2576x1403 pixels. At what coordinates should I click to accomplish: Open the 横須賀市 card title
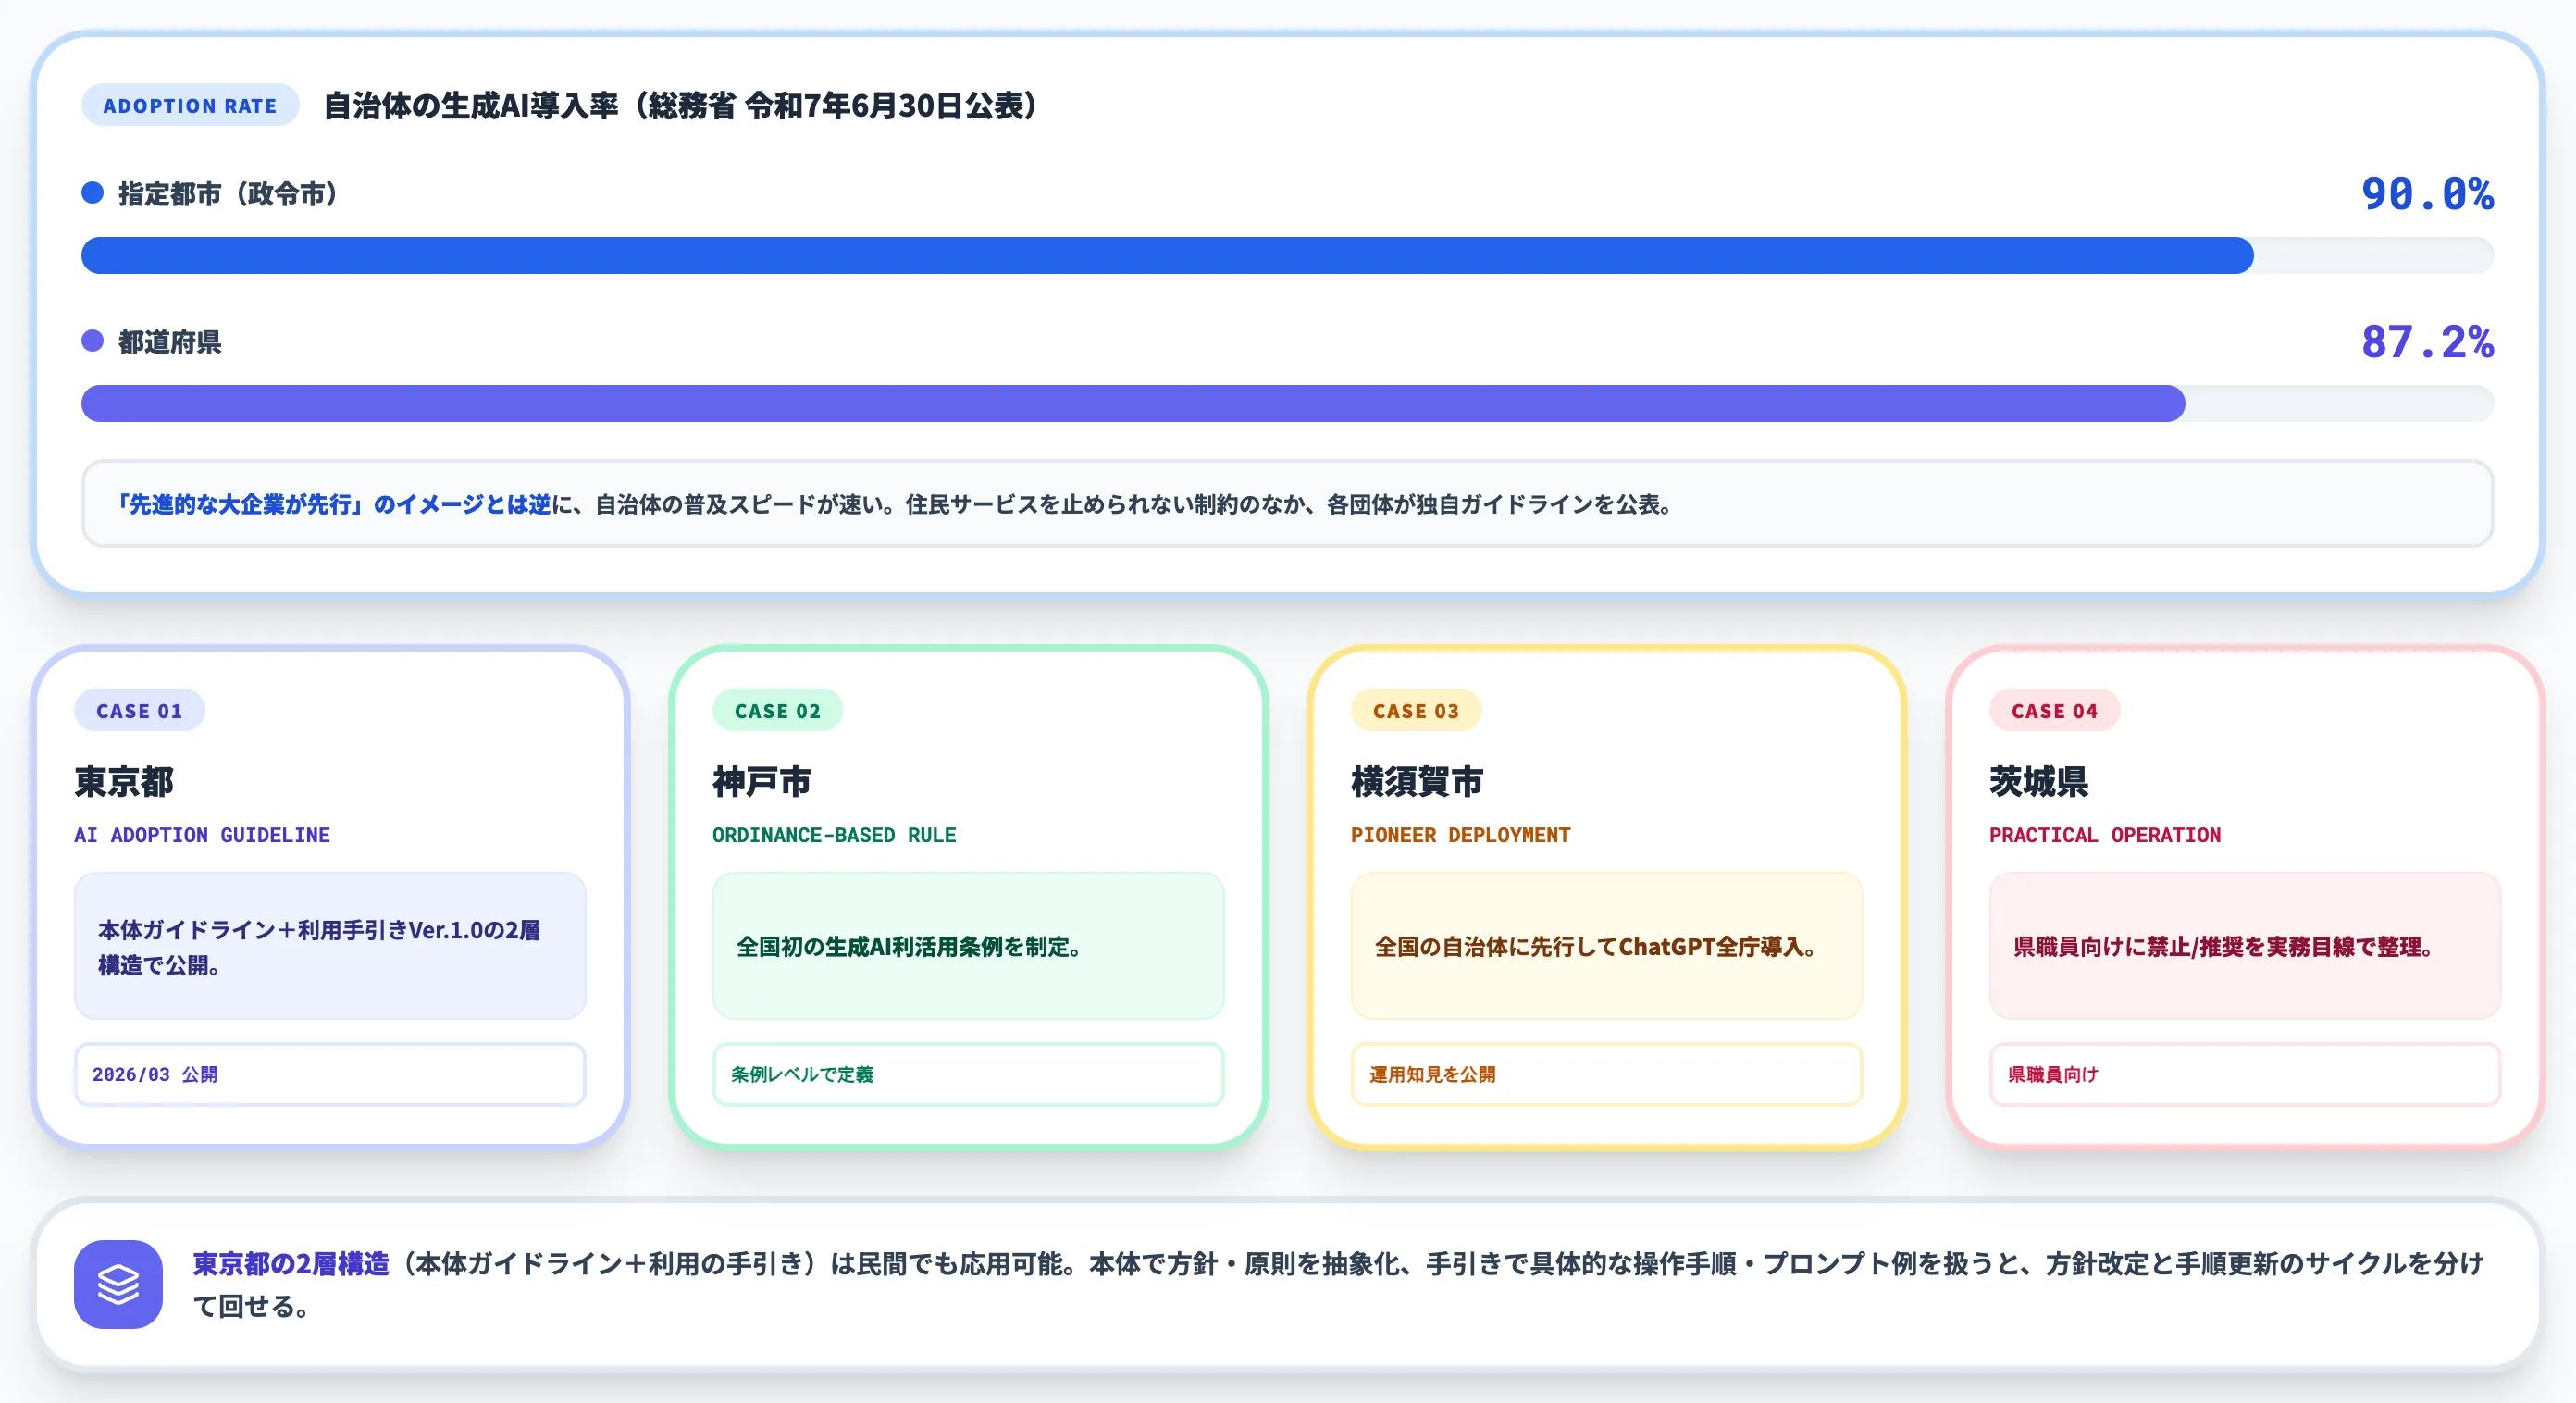pos(1417,781)
